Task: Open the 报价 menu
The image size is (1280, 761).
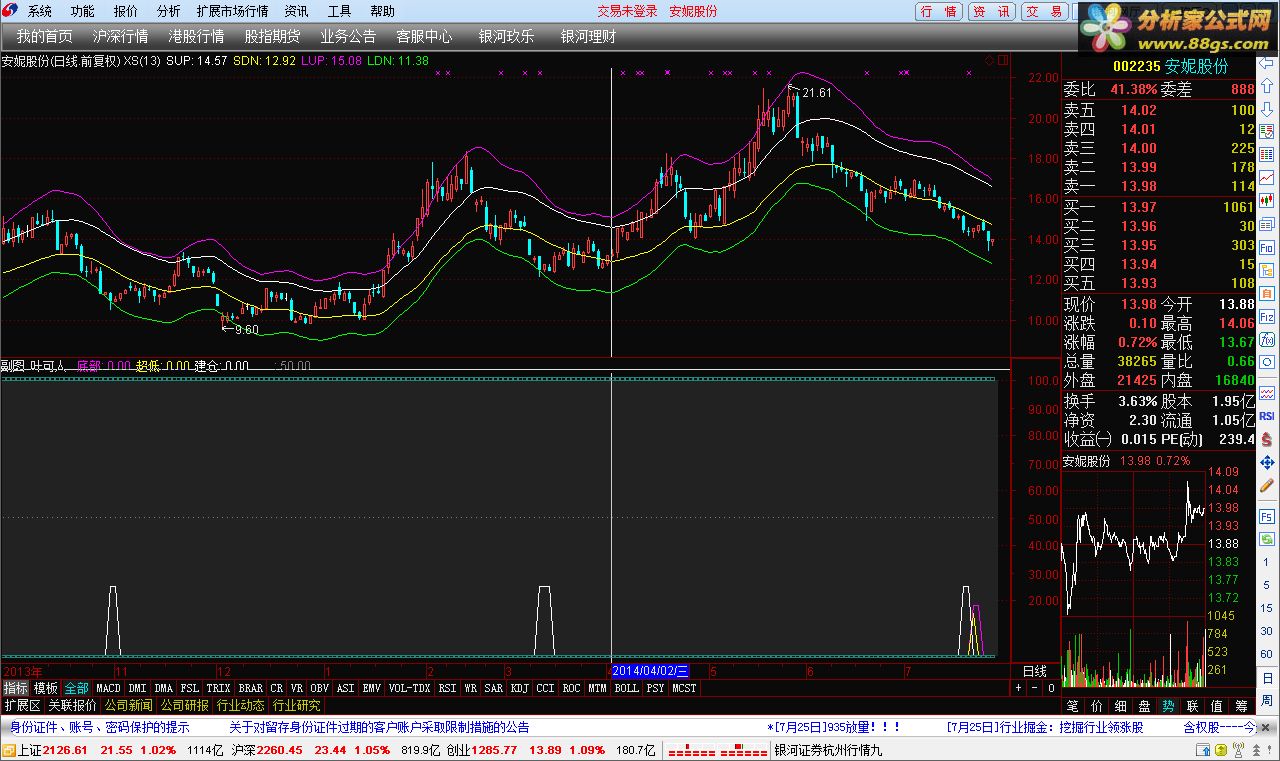Action: [126, 11]
